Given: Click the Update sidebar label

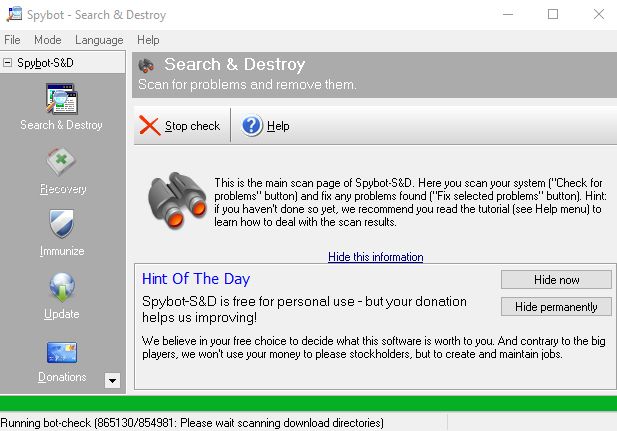Looking at the screenshot, I should (62, 314).
